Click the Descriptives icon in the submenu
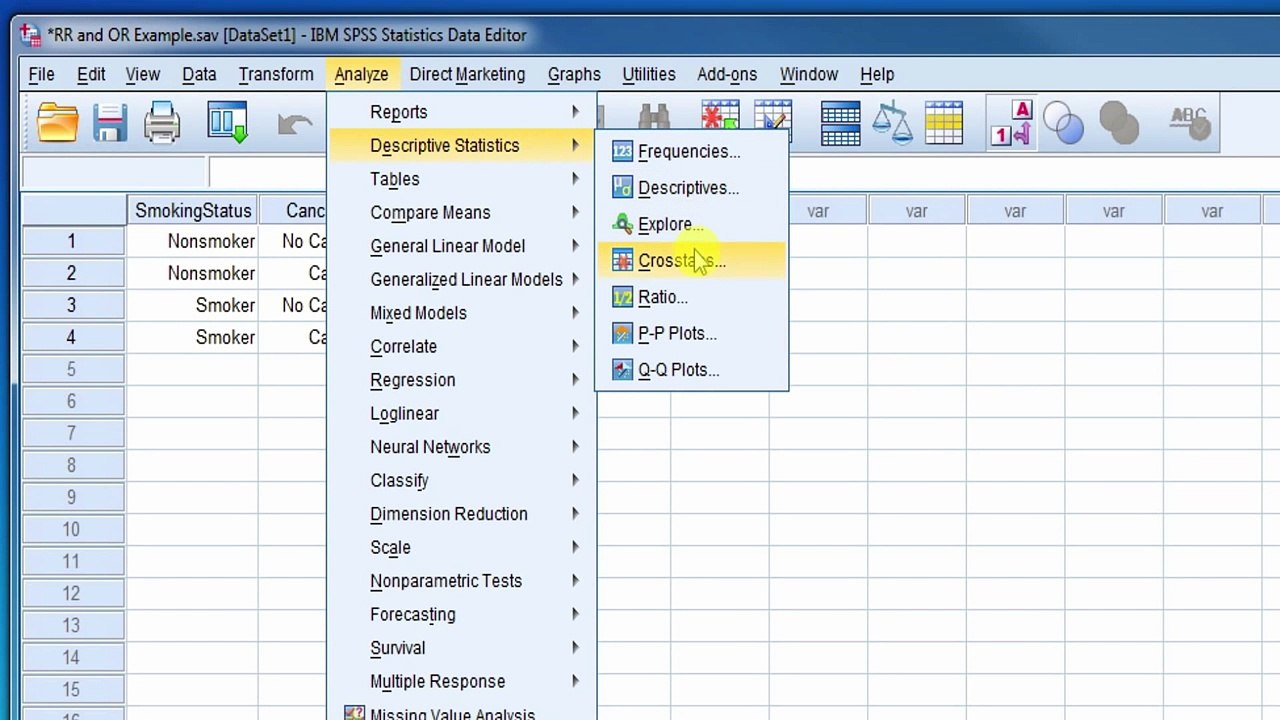This screenshot has height=720, width=1280. pos(622,187)
